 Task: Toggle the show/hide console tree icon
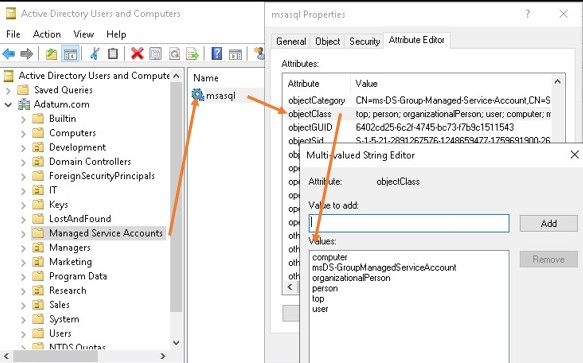[70, 54]
